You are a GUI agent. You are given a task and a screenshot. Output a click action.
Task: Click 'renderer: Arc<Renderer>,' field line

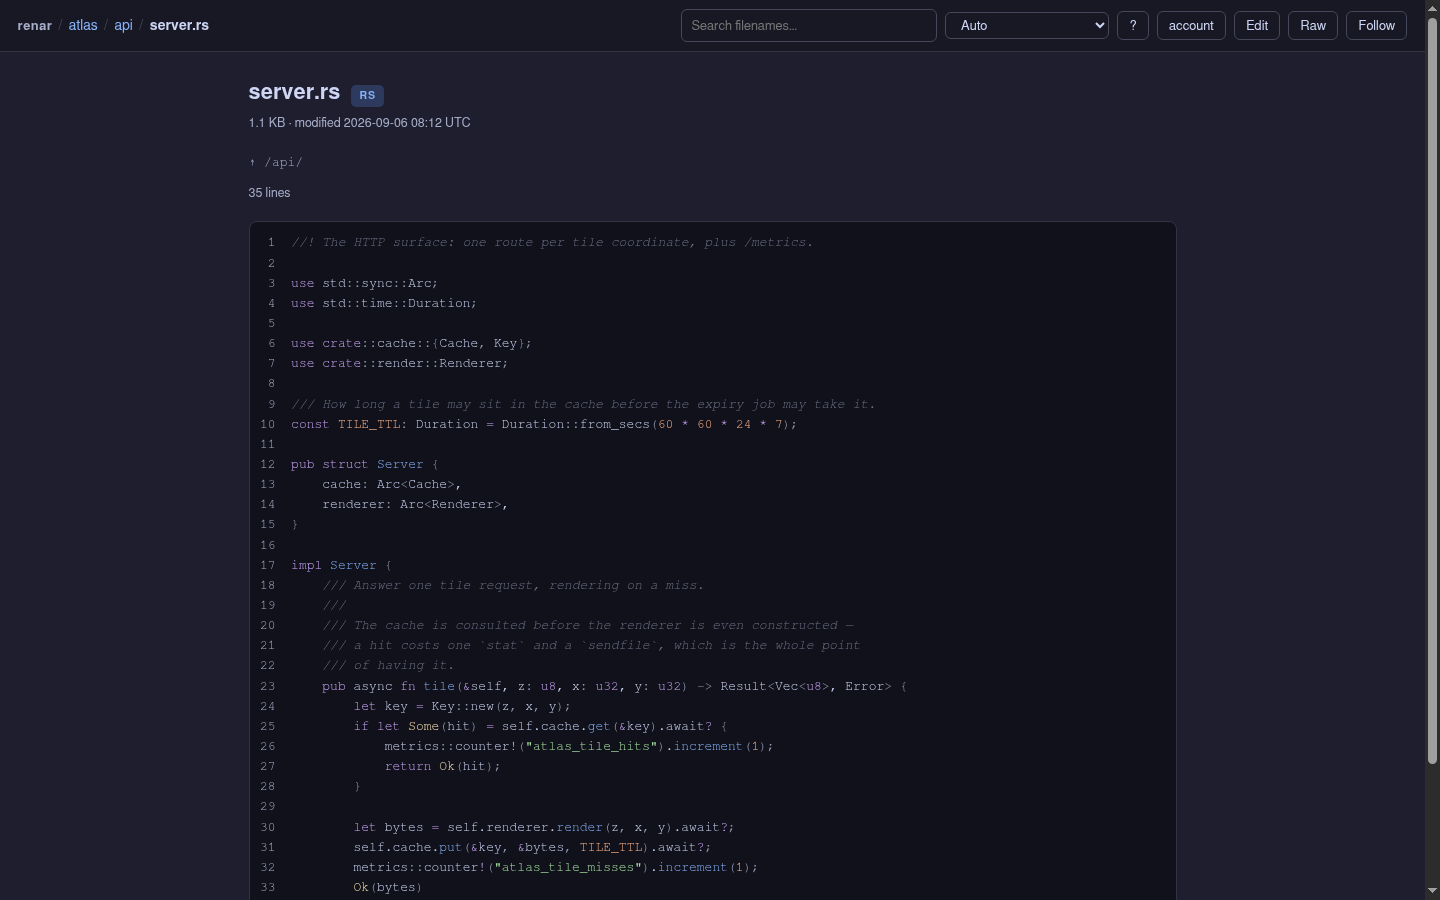point(415,504)
